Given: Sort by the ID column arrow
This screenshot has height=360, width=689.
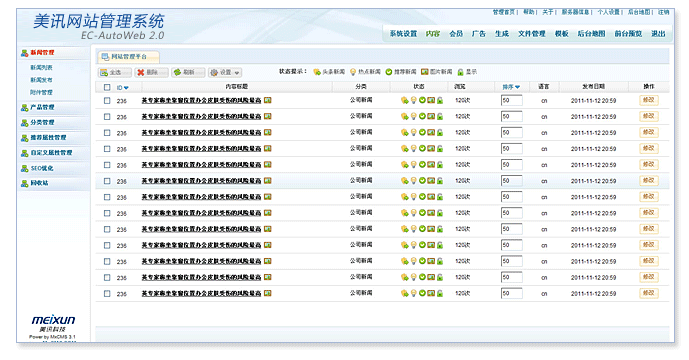Looking at the screenshot, I should coord(127,87).
